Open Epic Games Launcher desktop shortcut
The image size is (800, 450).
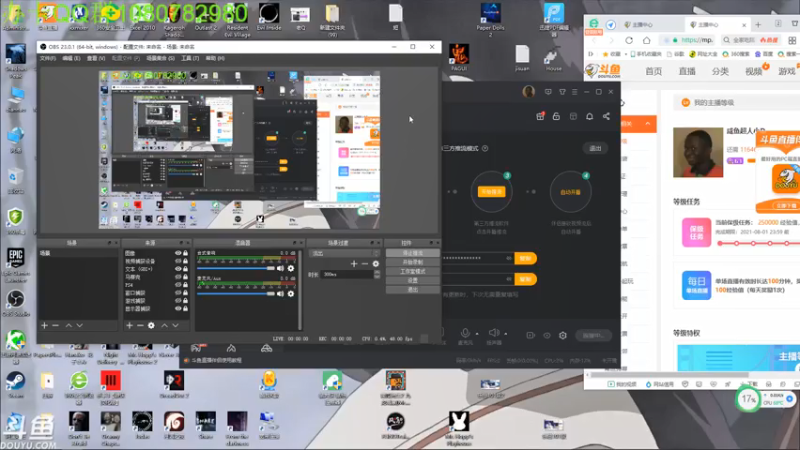pyautogui.click(x=16, y=265)
